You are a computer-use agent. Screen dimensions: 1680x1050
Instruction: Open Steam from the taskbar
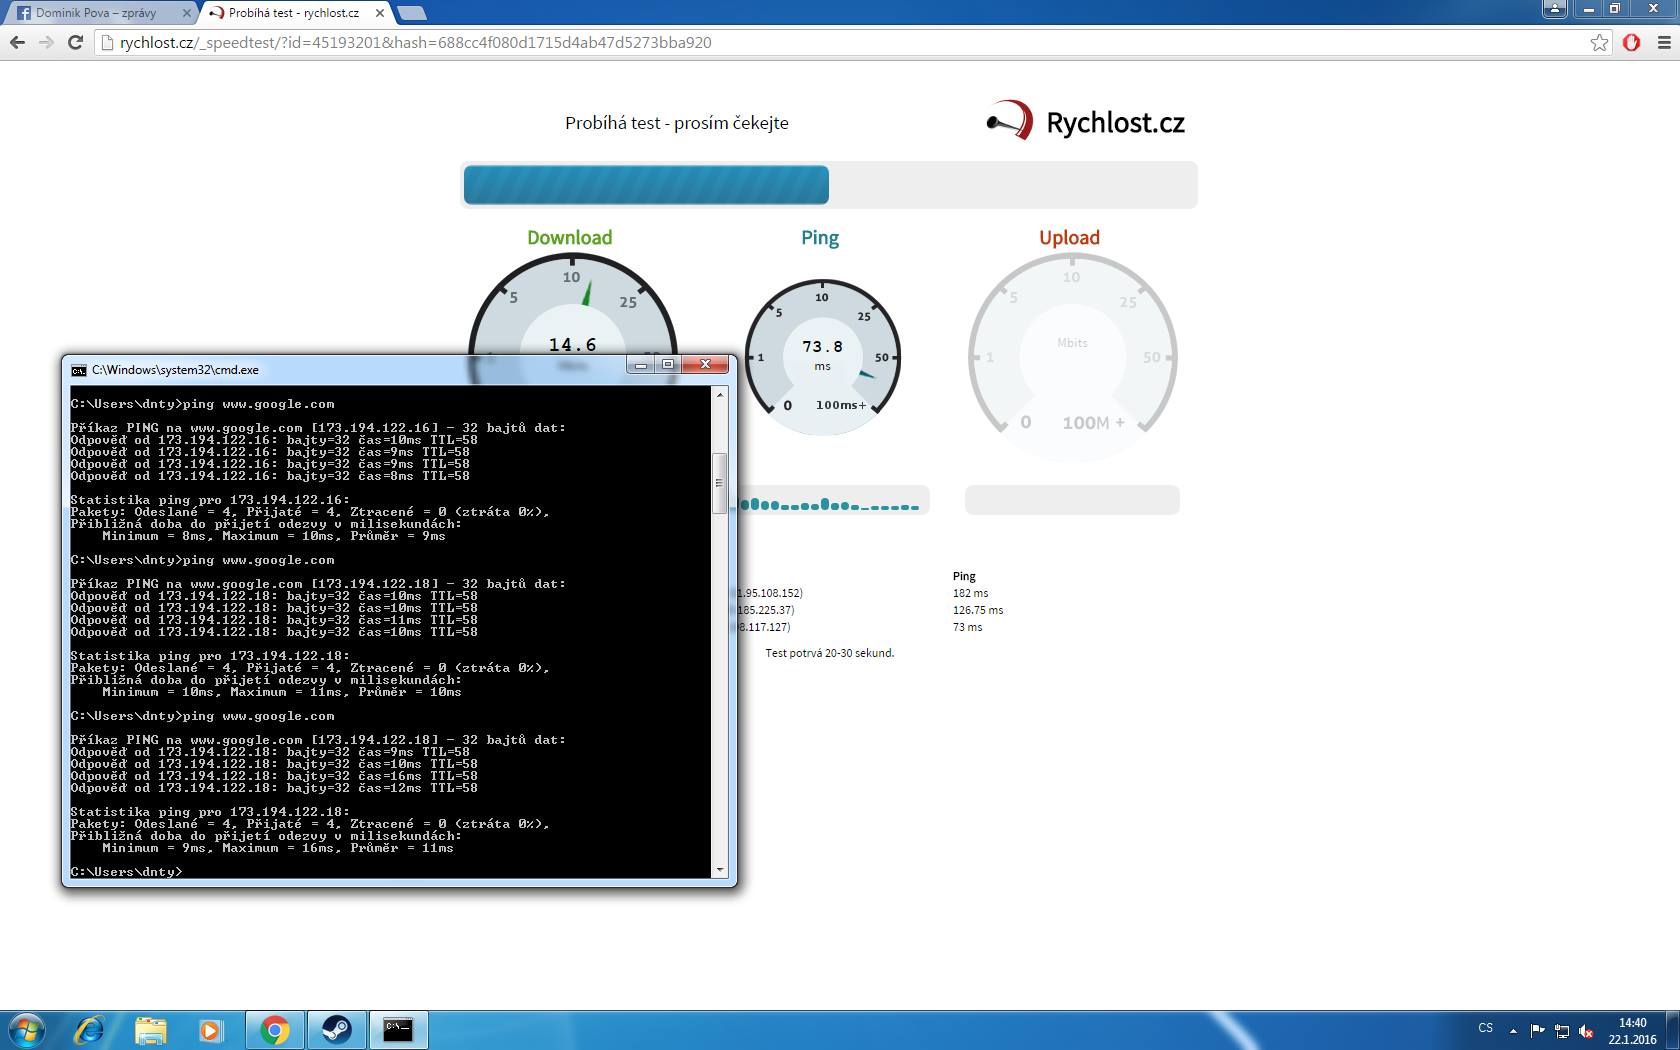pos(337,1030)
